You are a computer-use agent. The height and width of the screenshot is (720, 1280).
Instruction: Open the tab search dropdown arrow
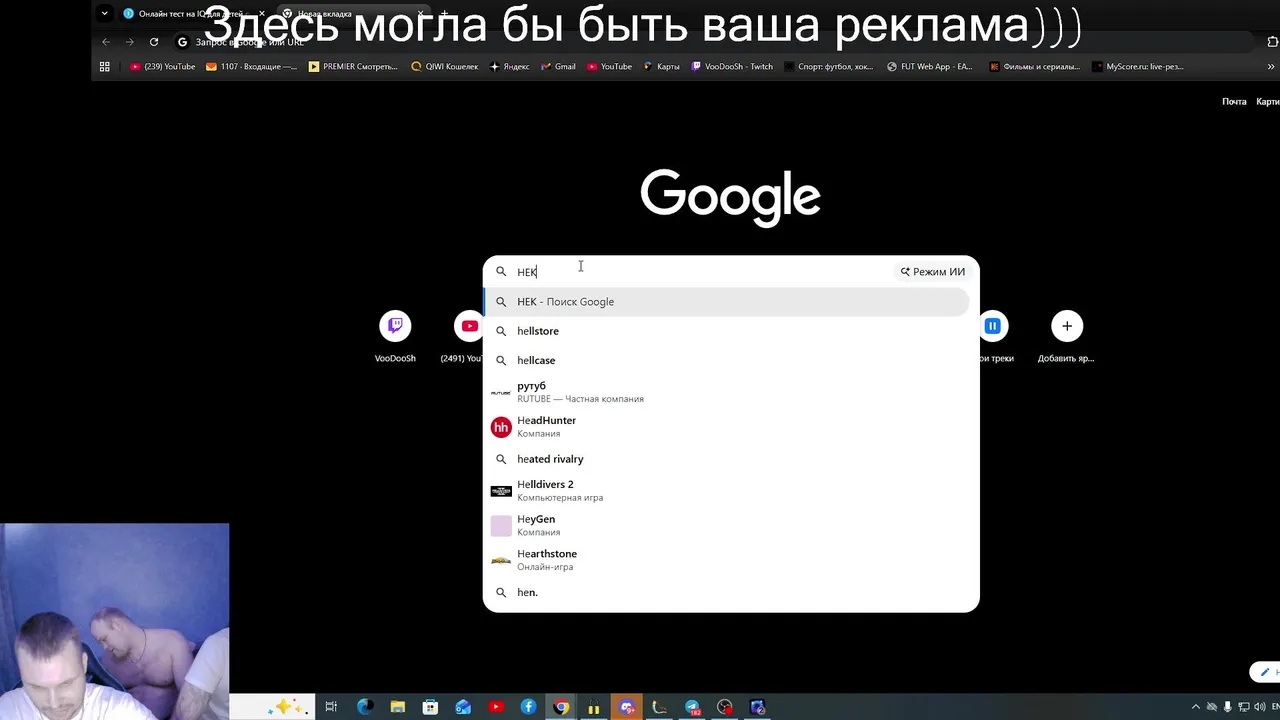(104, 14)
